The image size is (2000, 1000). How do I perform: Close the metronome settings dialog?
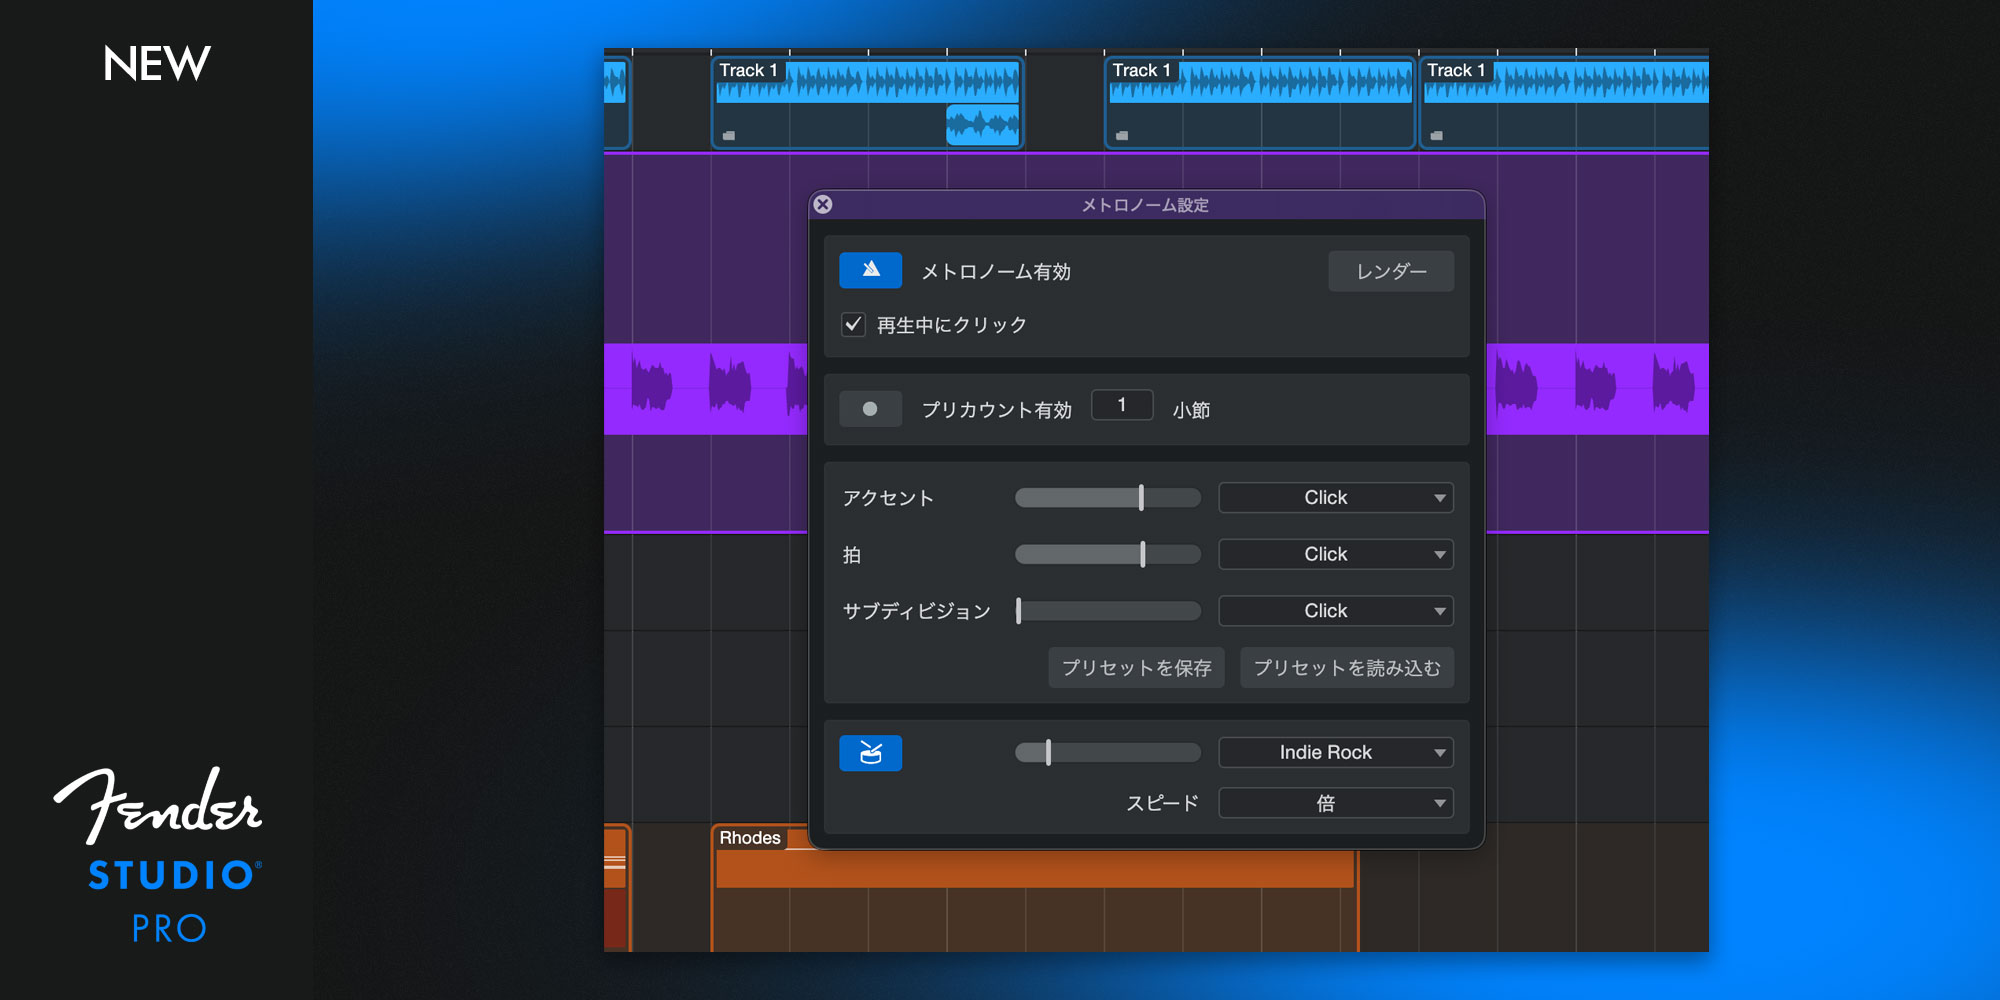(823, 204)
